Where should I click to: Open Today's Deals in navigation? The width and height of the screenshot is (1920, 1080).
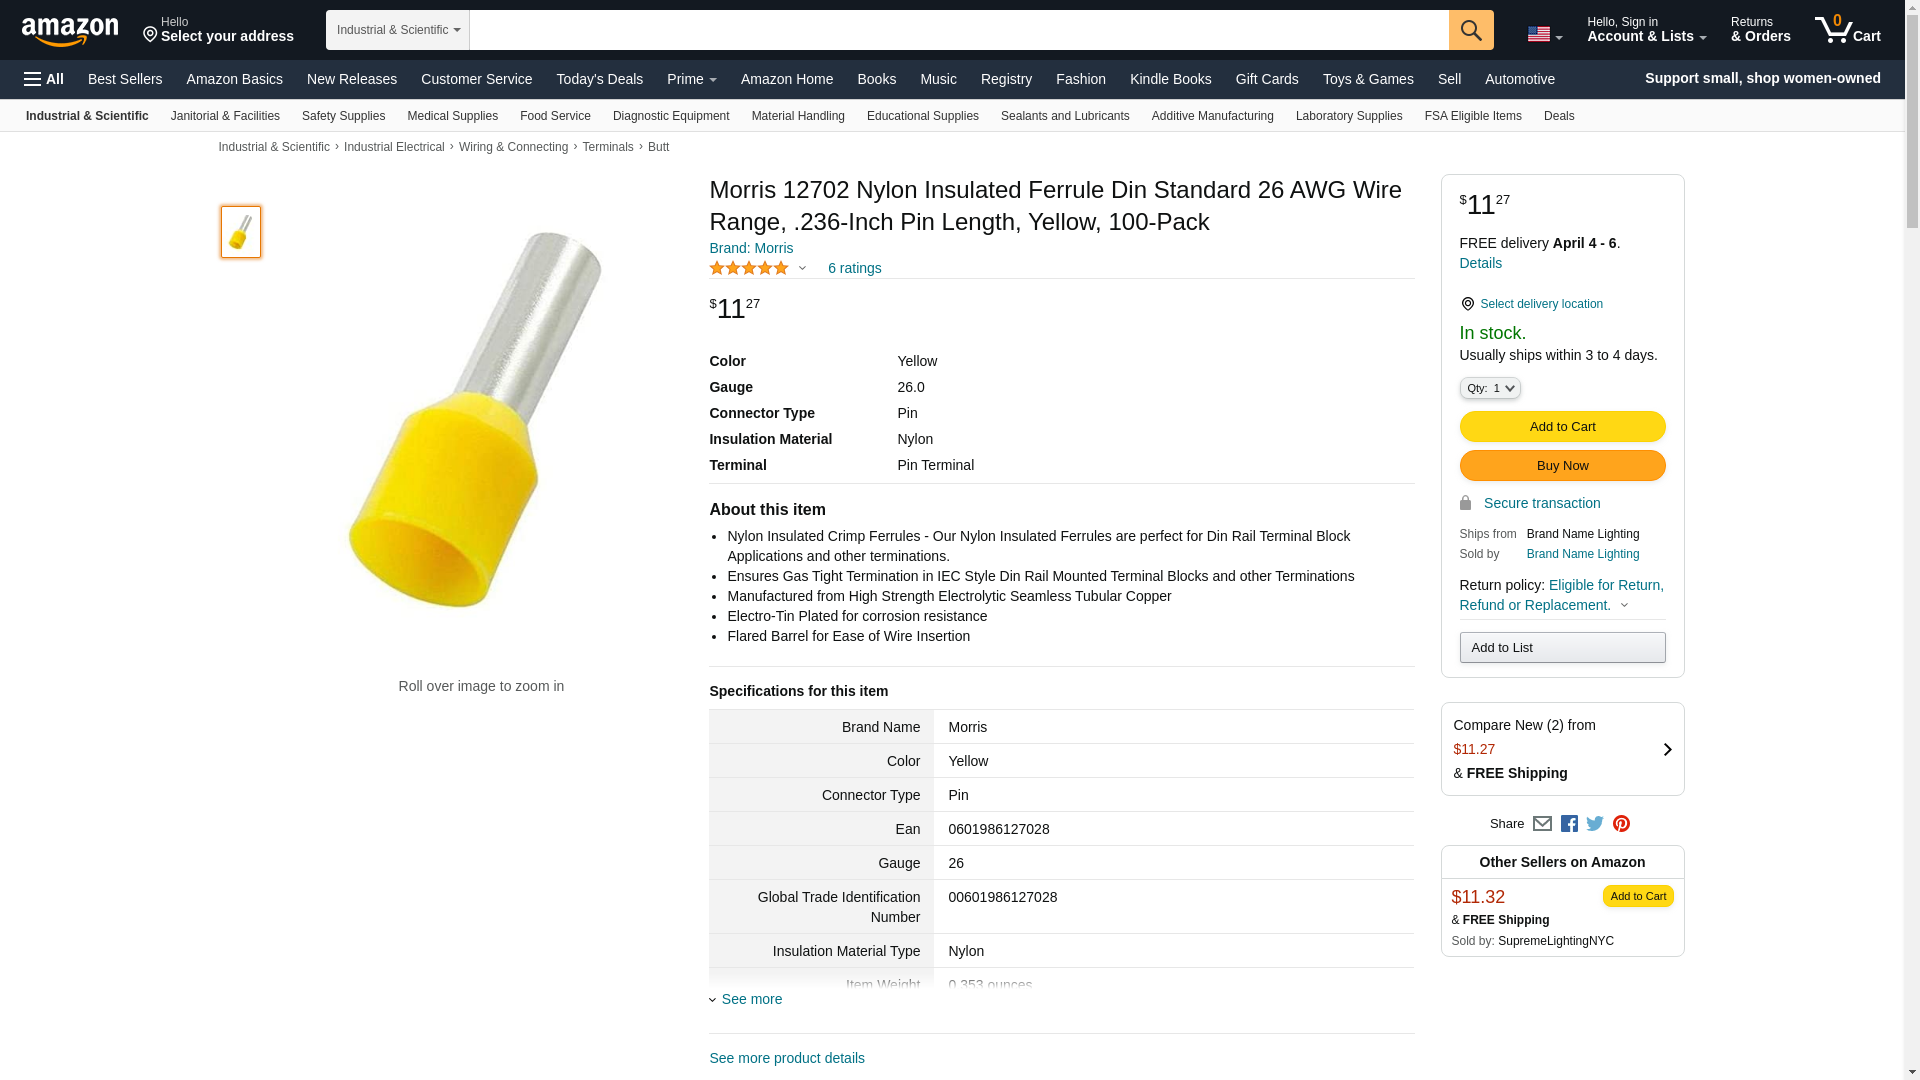coord(599,79)
